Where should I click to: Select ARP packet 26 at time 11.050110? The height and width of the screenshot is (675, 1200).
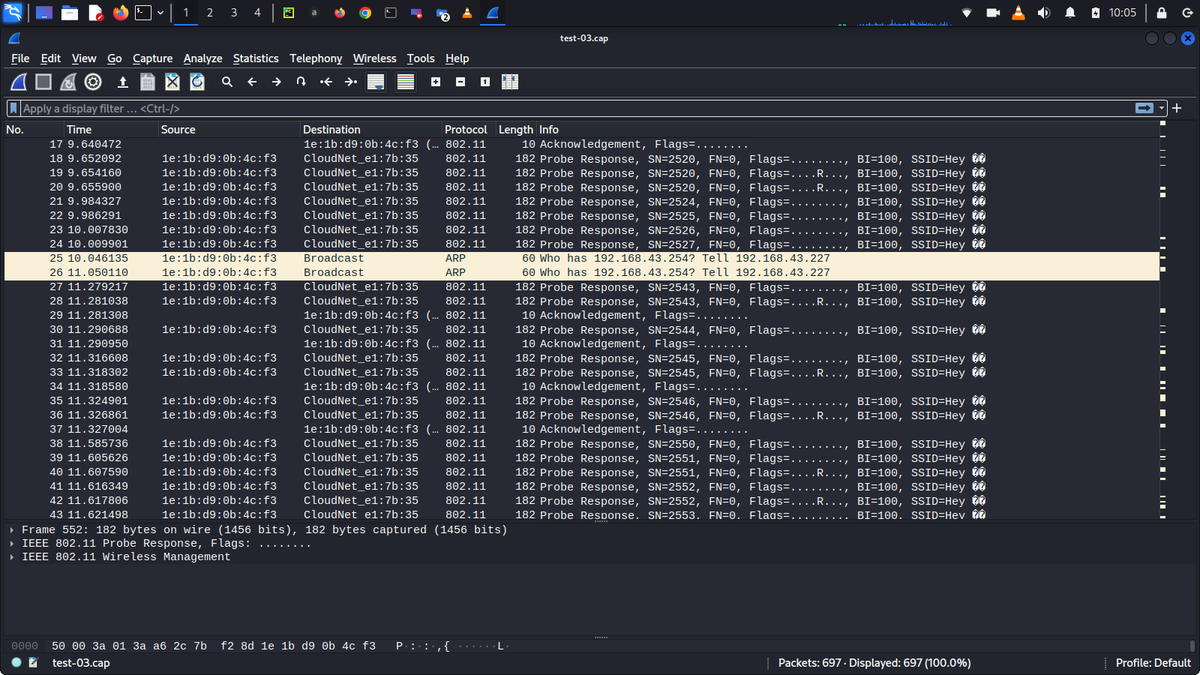point(582,272)
